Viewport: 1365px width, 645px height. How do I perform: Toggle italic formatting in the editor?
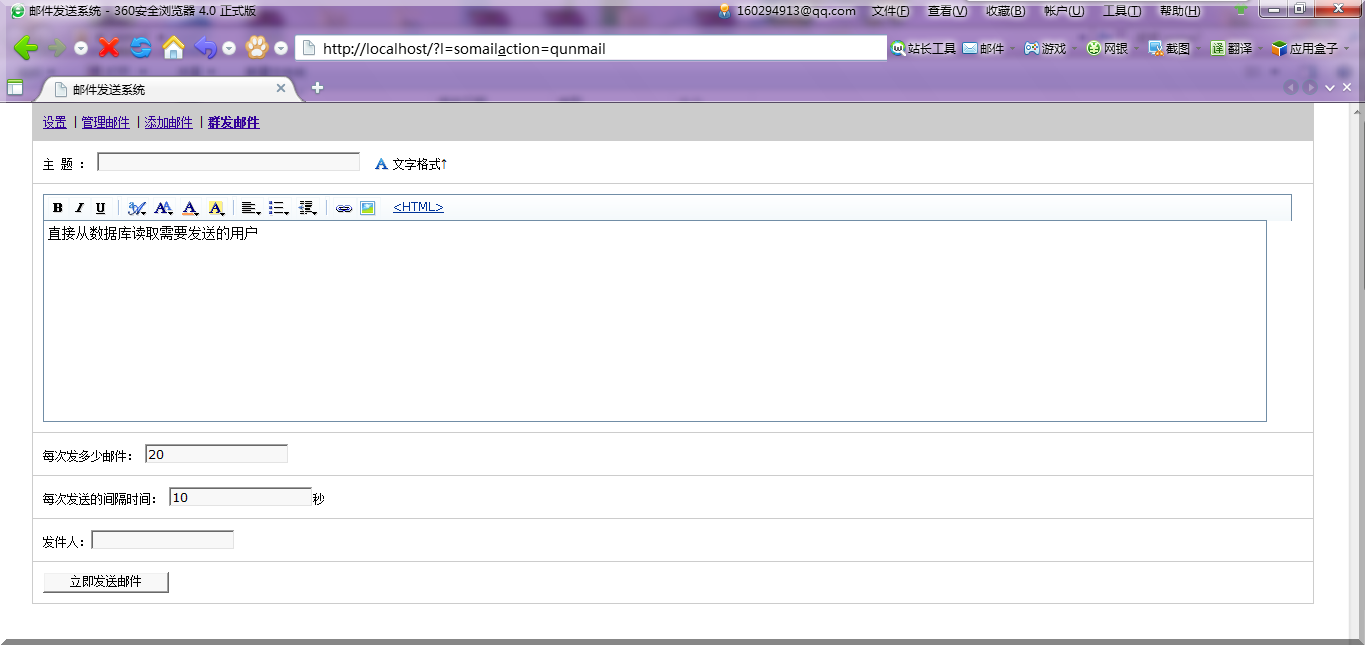(x=79, y=208)
